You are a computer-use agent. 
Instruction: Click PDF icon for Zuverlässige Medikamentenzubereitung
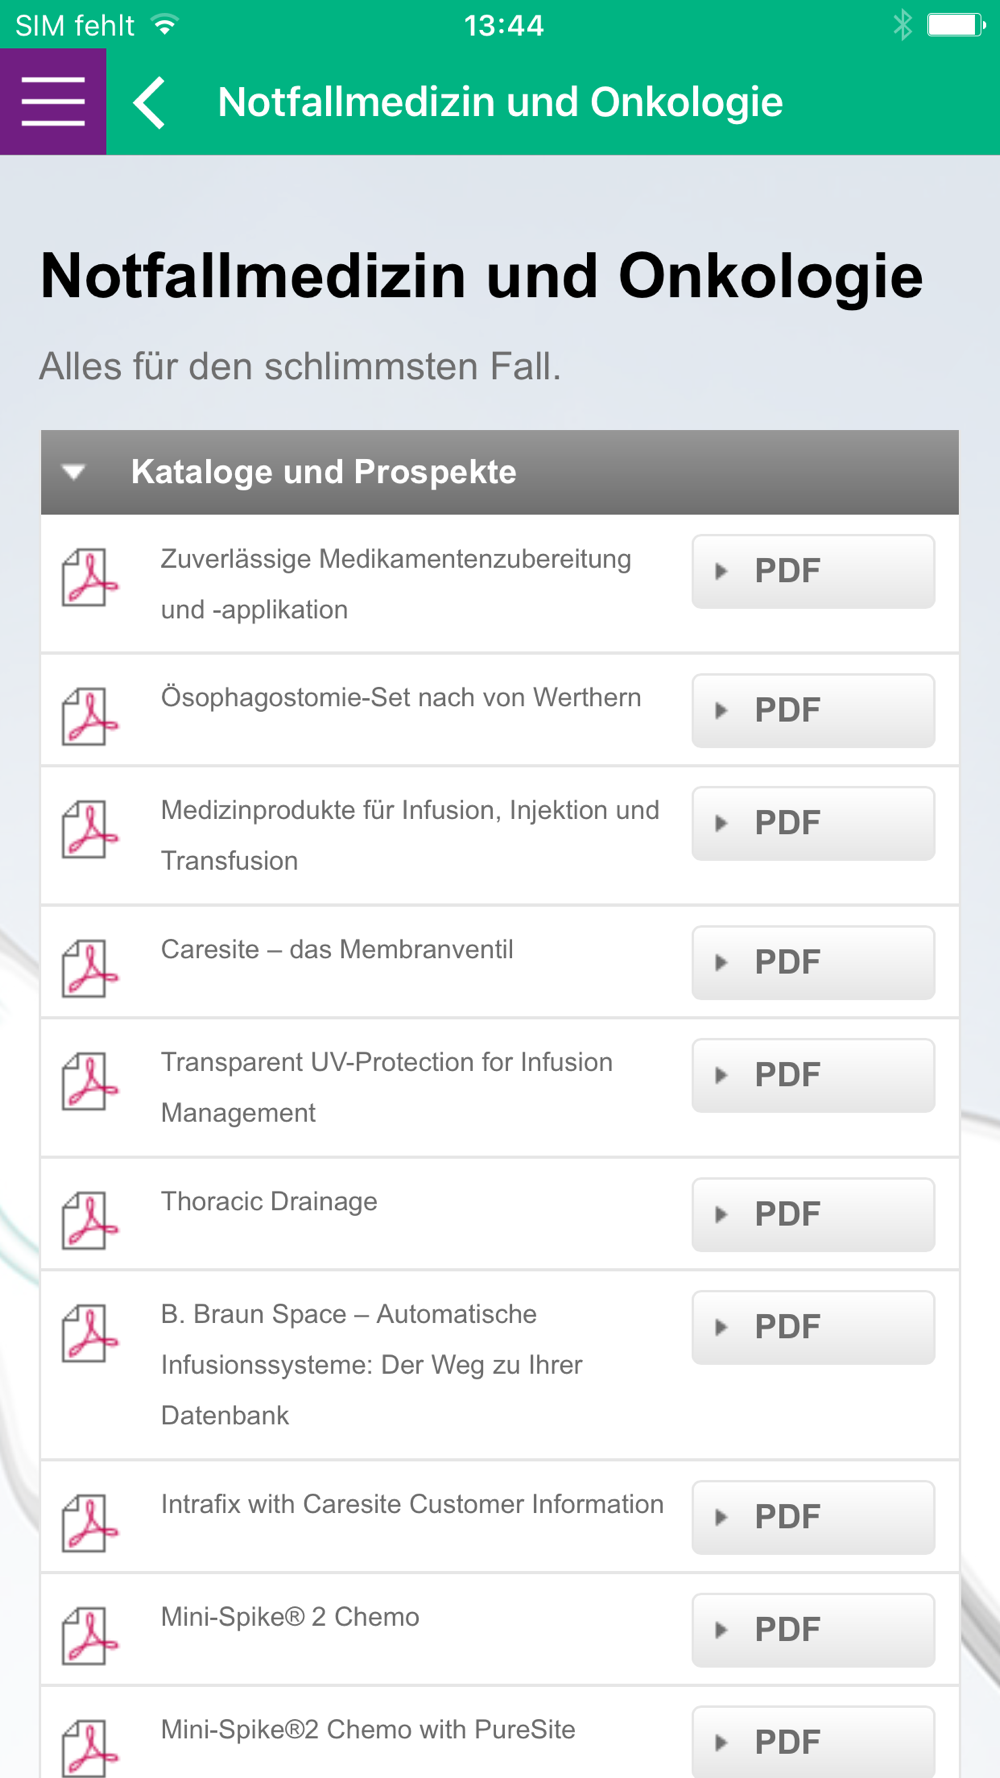(x=89, y=577)
